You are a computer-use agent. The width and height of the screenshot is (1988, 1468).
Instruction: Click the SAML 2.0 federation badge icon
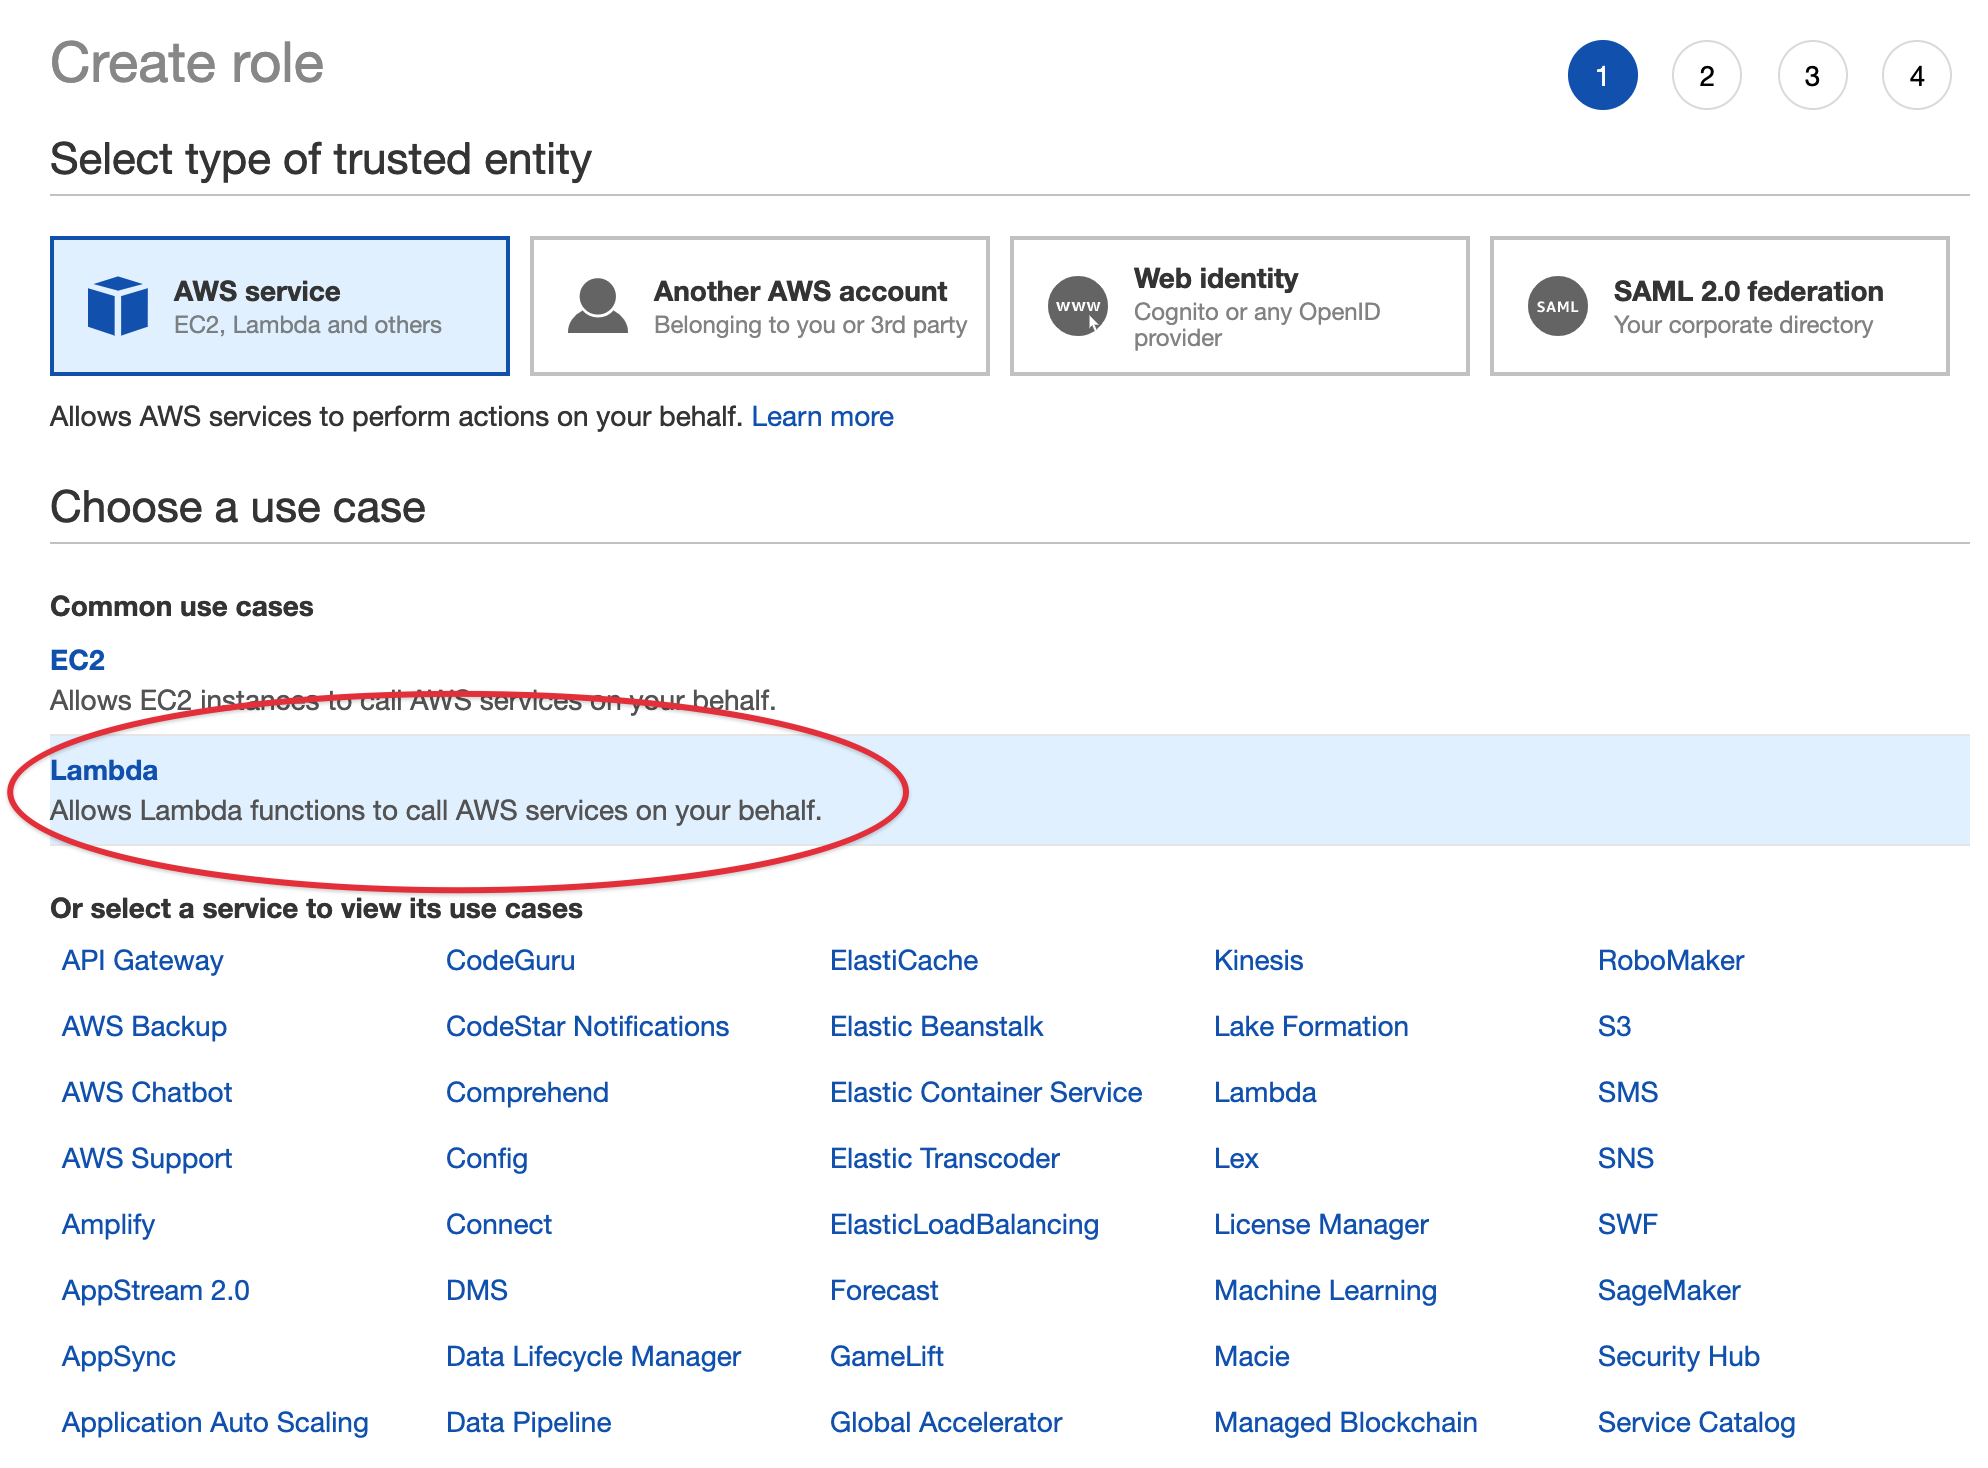click(x=1556, y=306)
